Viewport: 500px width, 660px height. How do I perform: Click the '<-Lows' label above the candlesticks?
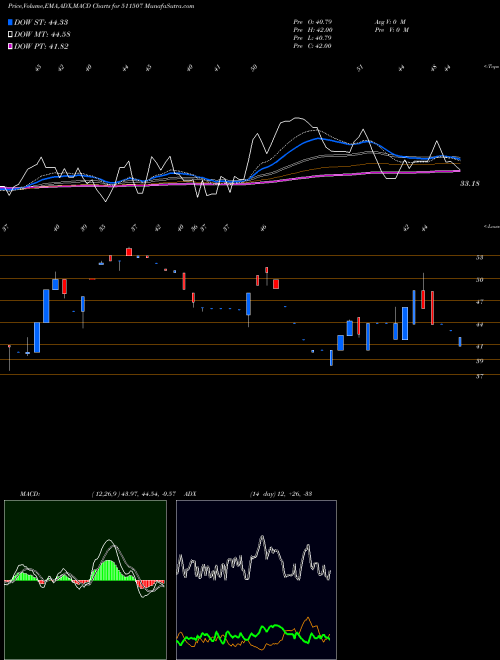[x=492, y=226]
